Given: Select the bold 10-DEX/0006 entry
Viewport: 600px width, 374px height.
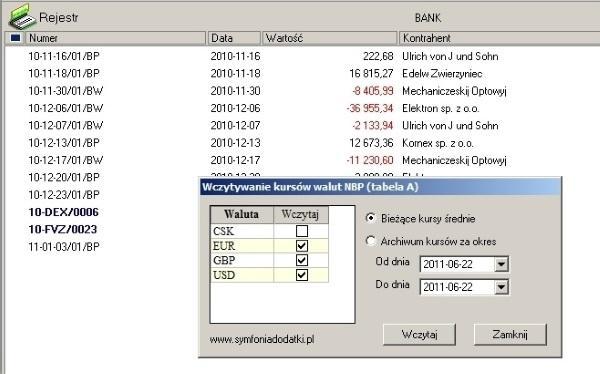Looking at the screenshot, I should (64, 212).
